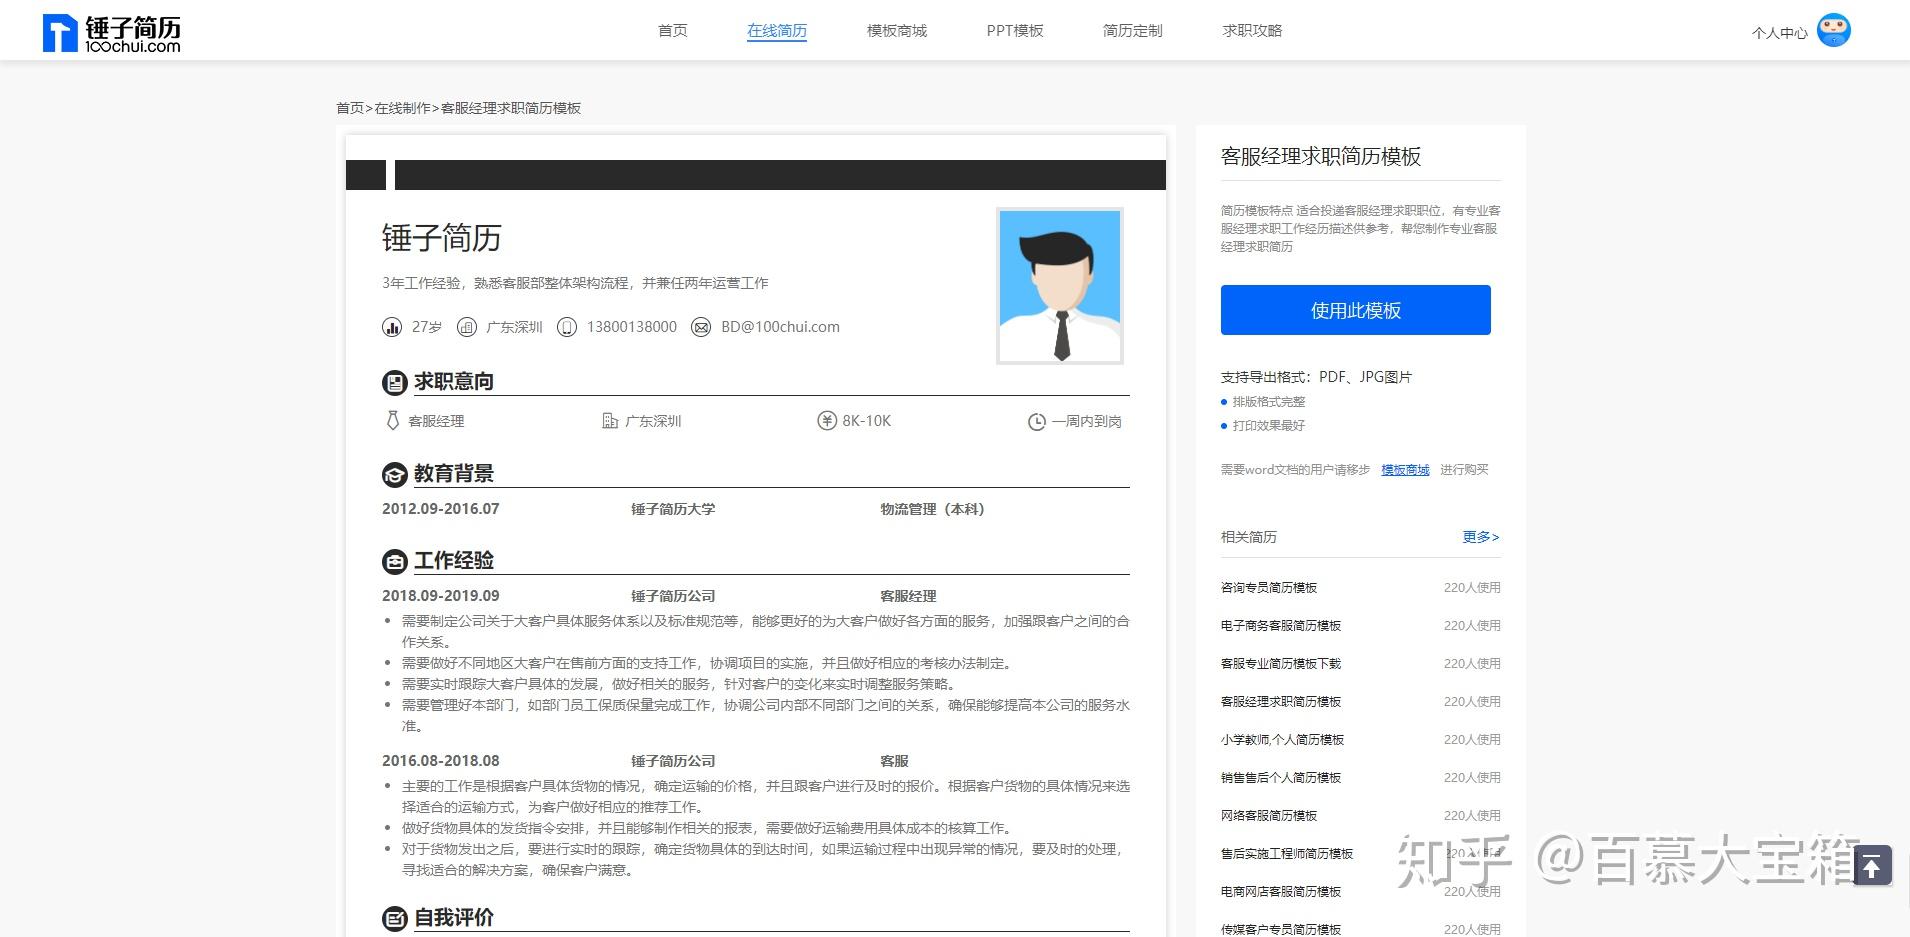Viewport: 1910px width, 937px height.
Task: Open 网络客服简历模板
Action: 1269,816
